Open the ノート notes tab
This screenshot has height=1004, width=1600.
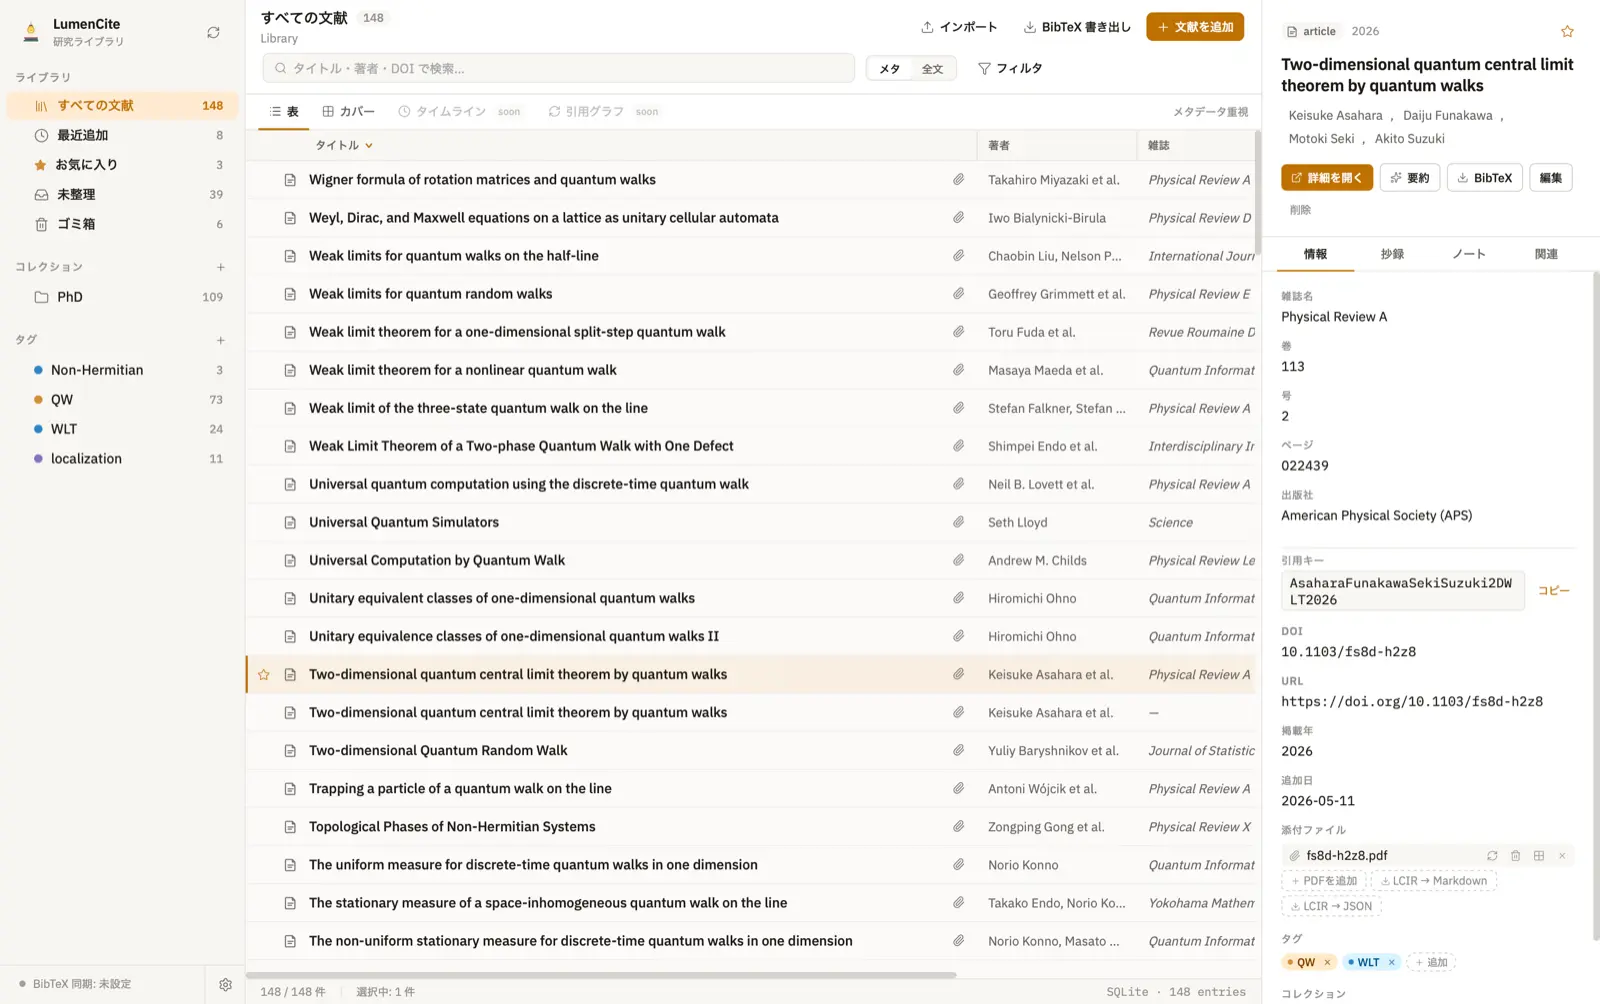(x=1469, y=254)
